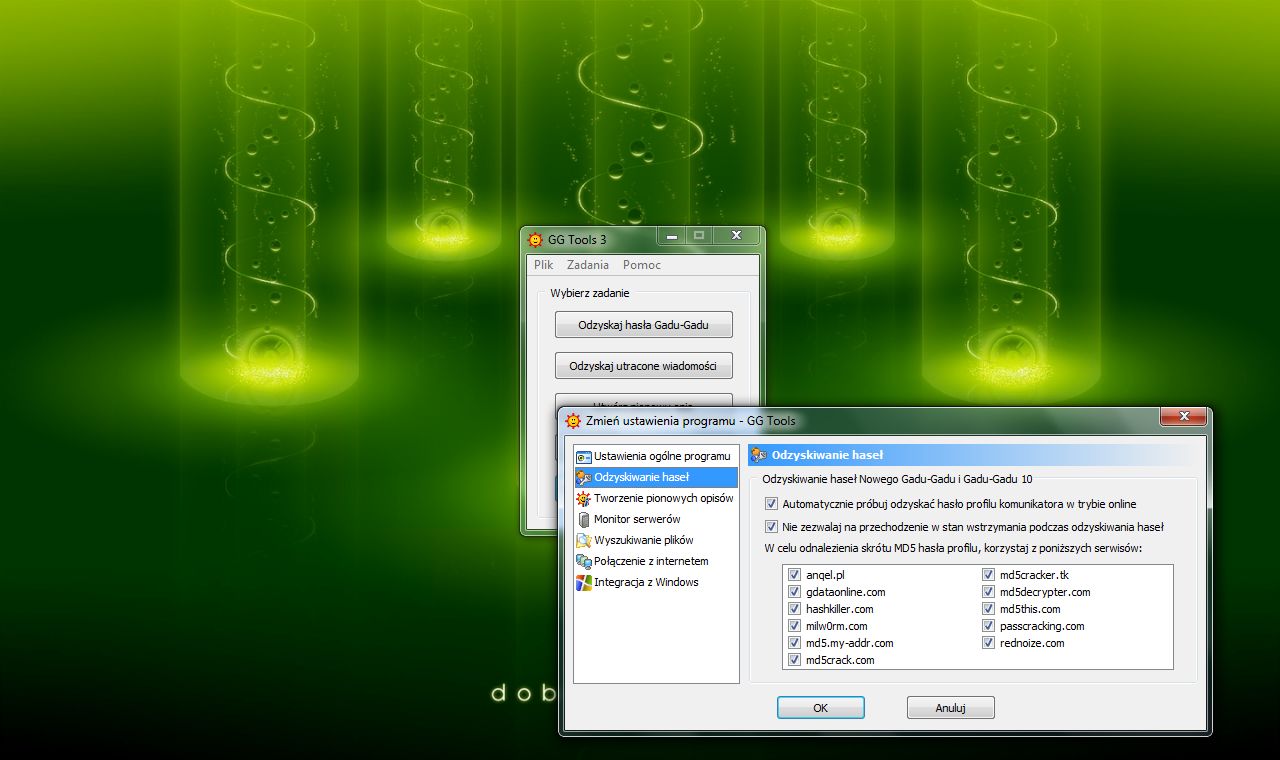Uncheck the hashkiller.com service
Screen dimensions: 1280x760
[794, 609]
